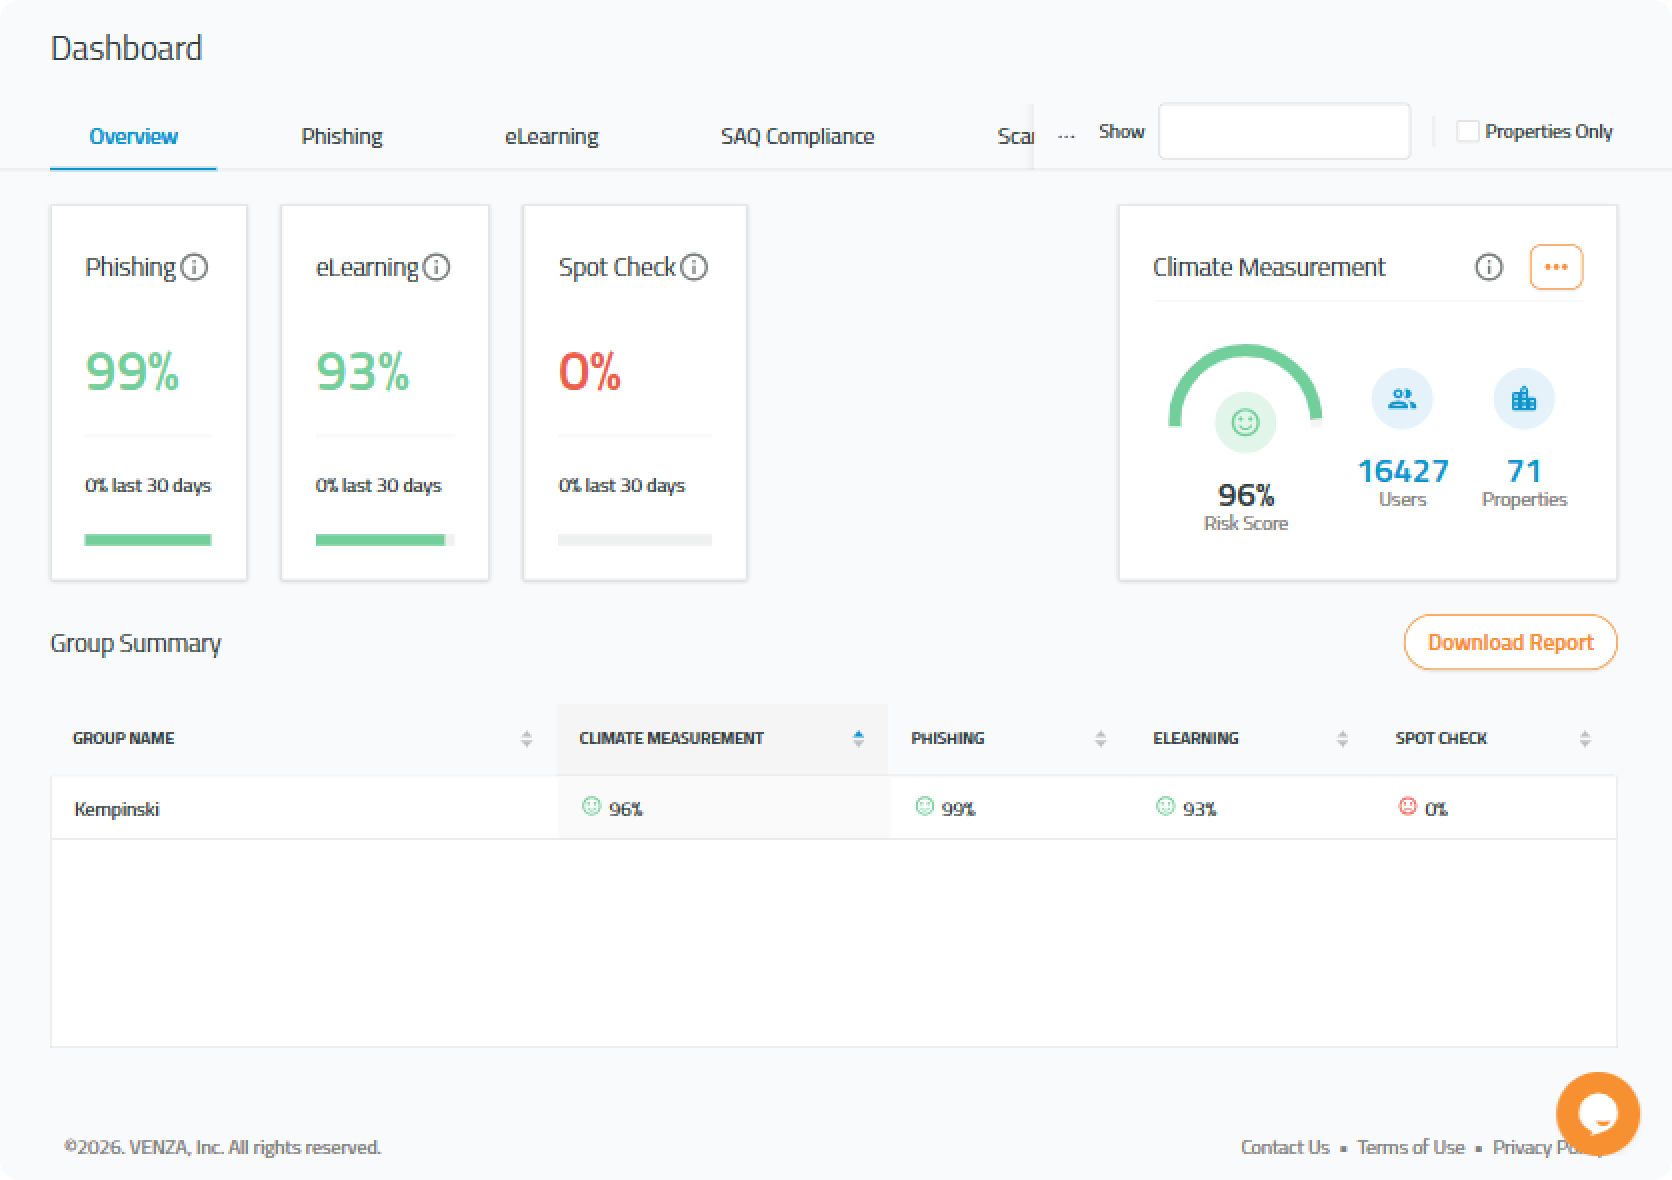1672x1180 pixels.
Task: Click the eLearning card info icon
Action: pos(436,267)
